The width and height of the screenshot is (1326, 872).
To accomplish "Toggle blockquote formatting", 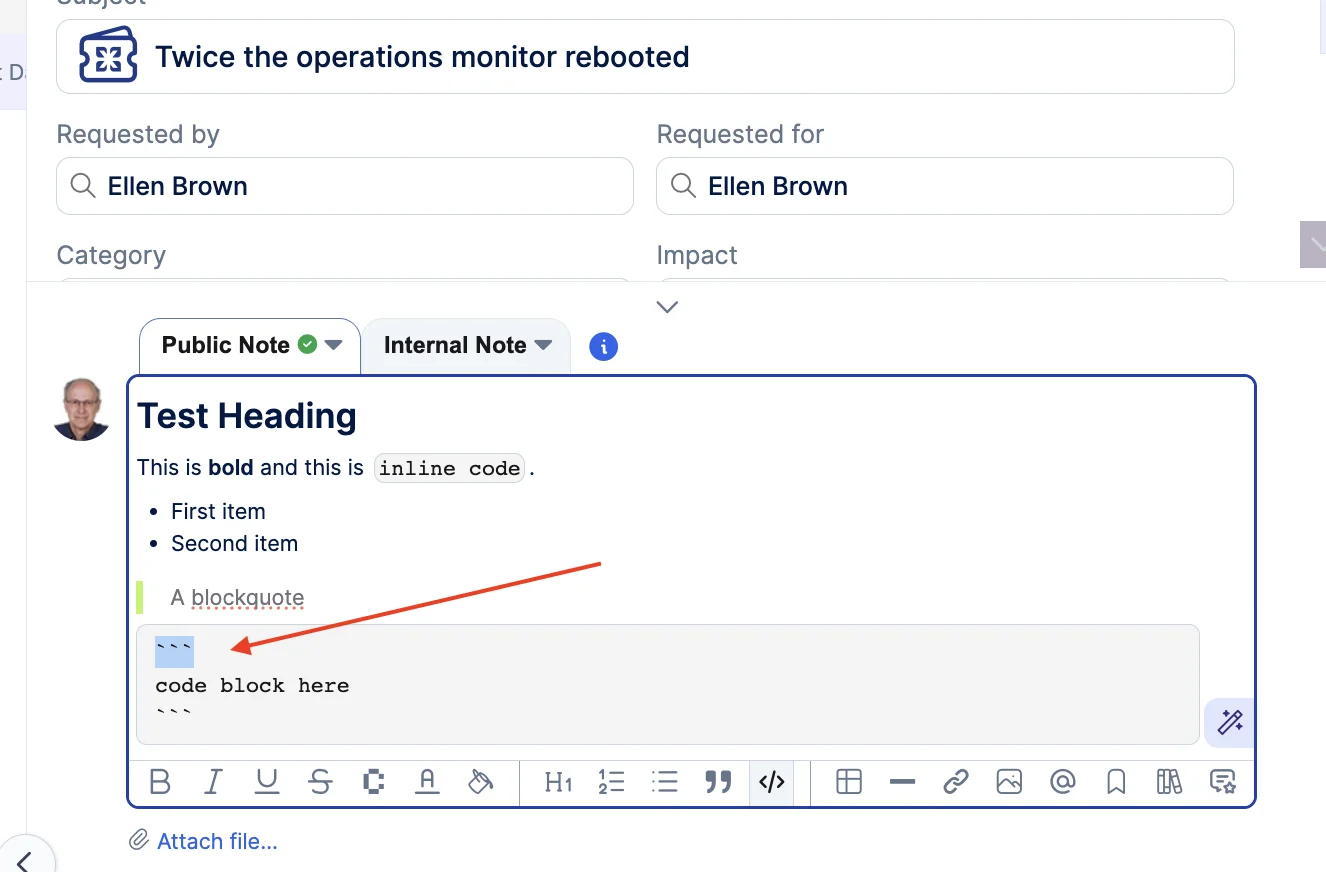I will pyautogui.click(x=718, y=781).
